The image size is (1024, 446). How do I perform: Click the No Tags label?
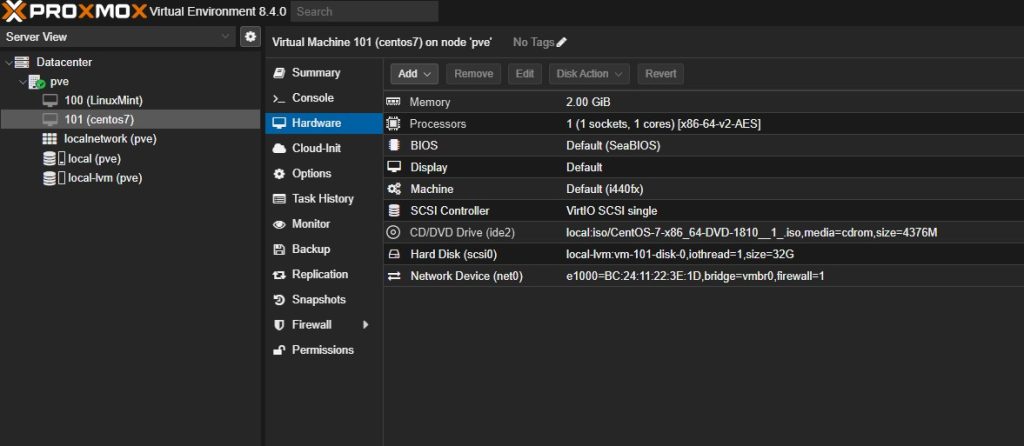point(534,42)
